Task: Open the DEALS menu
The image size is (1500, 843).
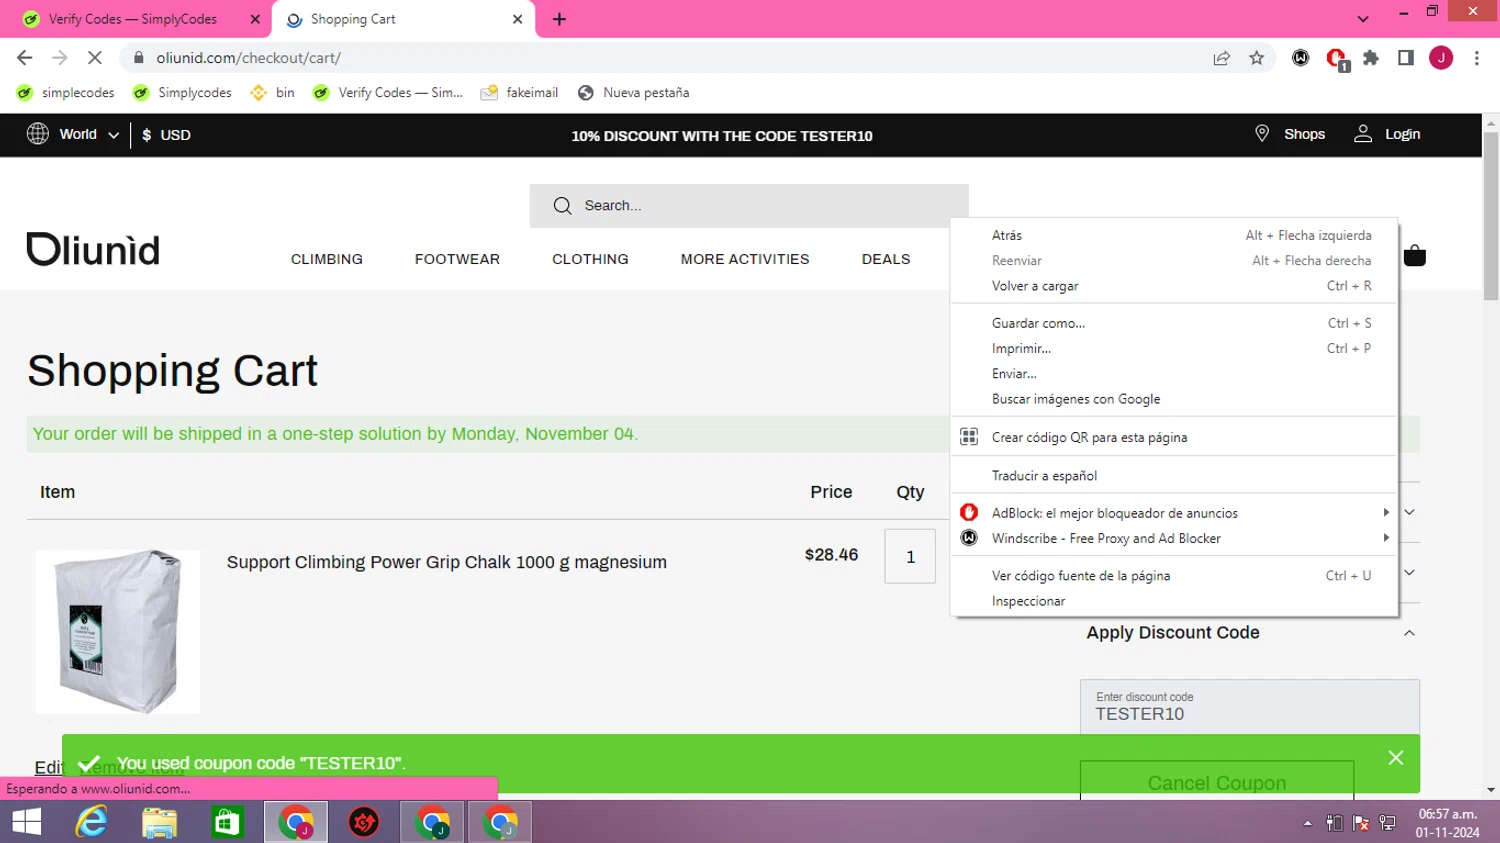Action: [x=886, y=259]
